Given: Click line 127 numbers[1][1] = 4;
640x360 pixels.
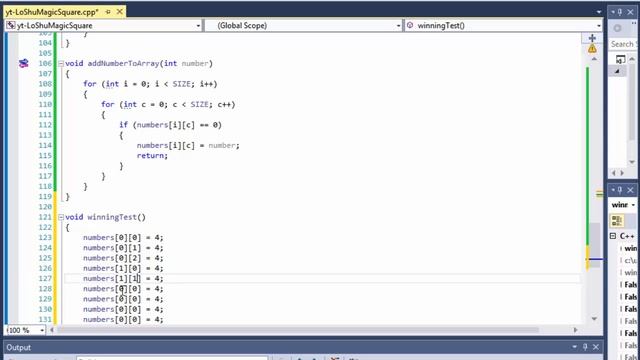Looking at the screenshot, I should click(x=123, y=278).
